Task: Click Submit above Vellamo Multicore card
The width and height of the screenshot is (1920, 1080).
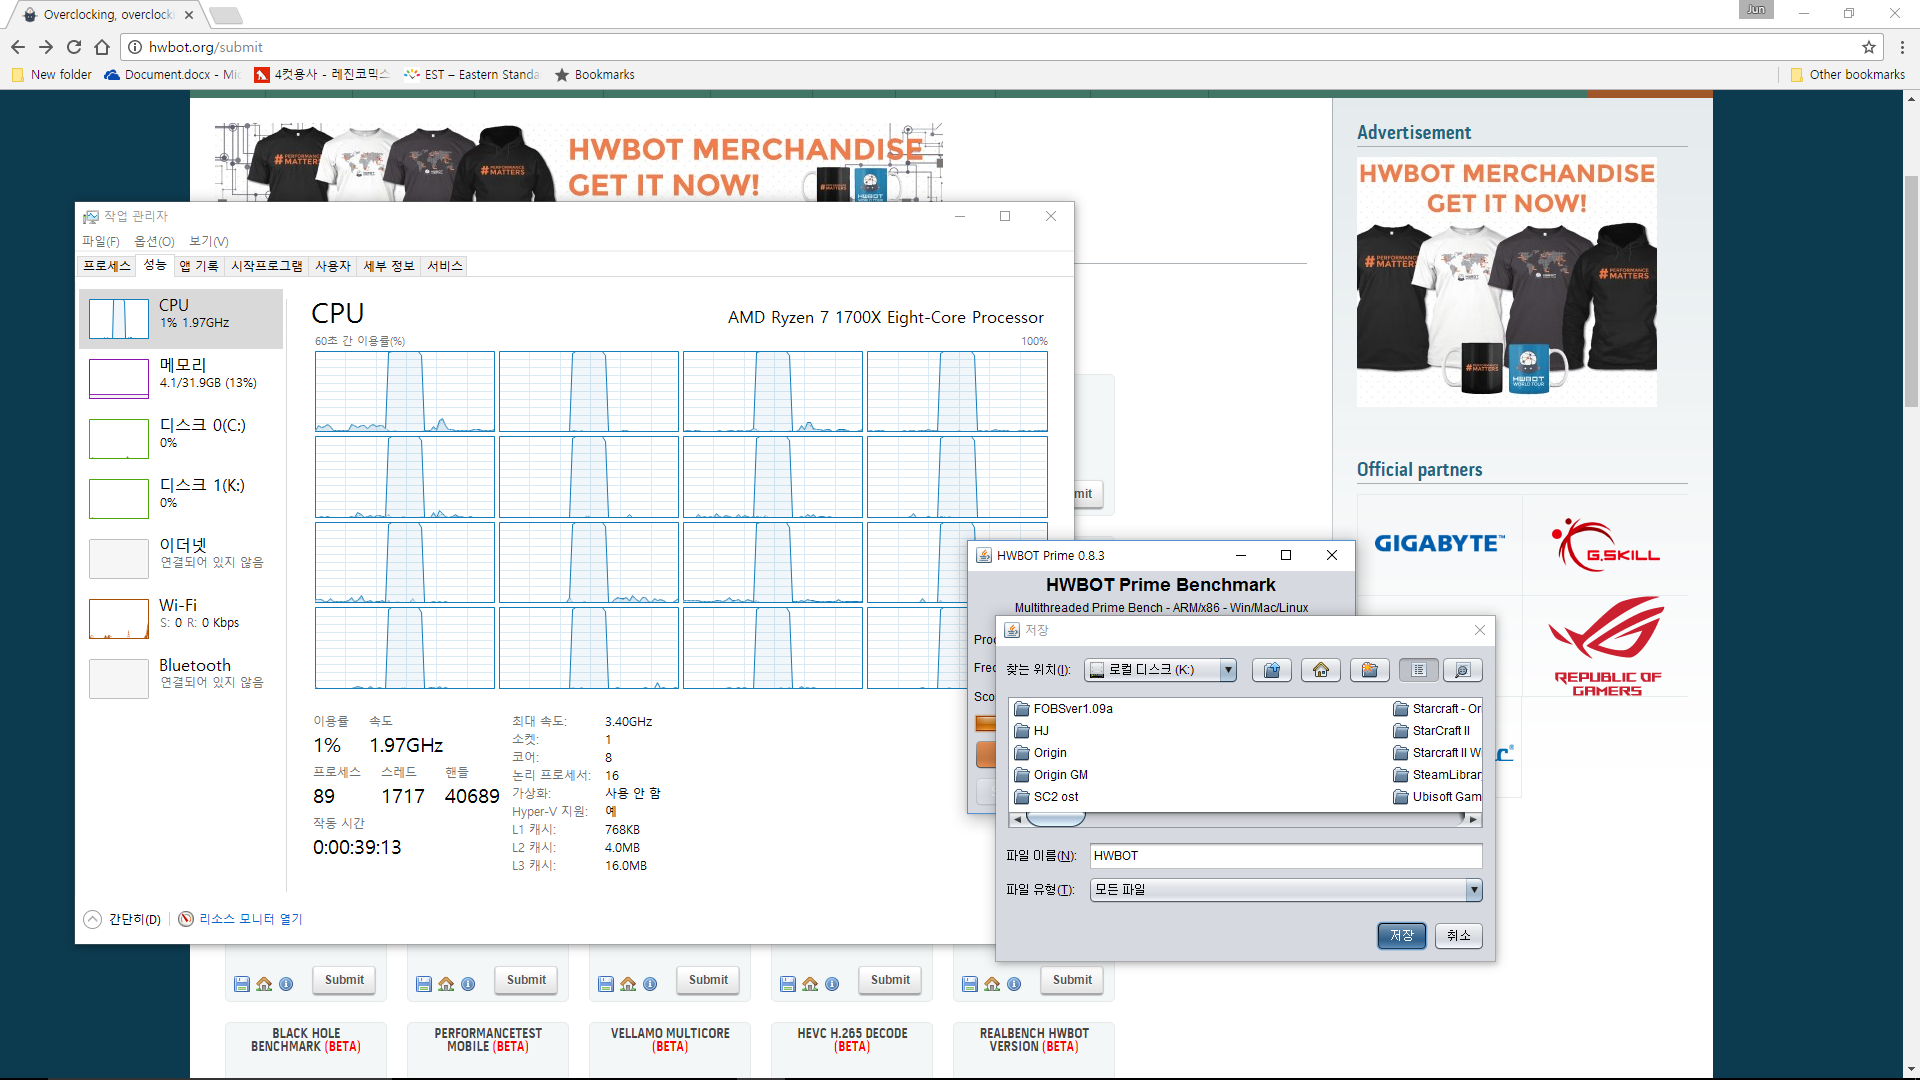Action: [708, 981]
